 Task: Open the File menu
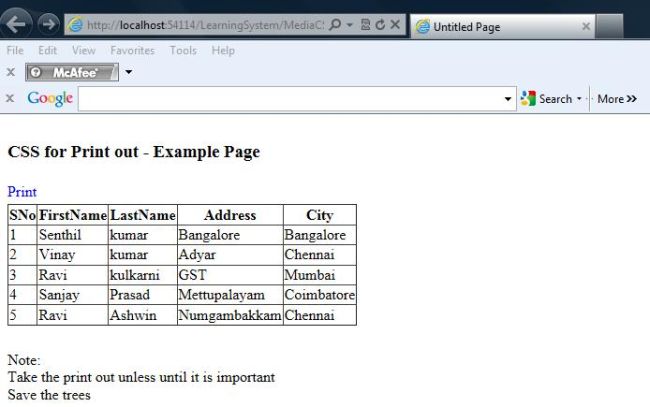click(15, 51)
